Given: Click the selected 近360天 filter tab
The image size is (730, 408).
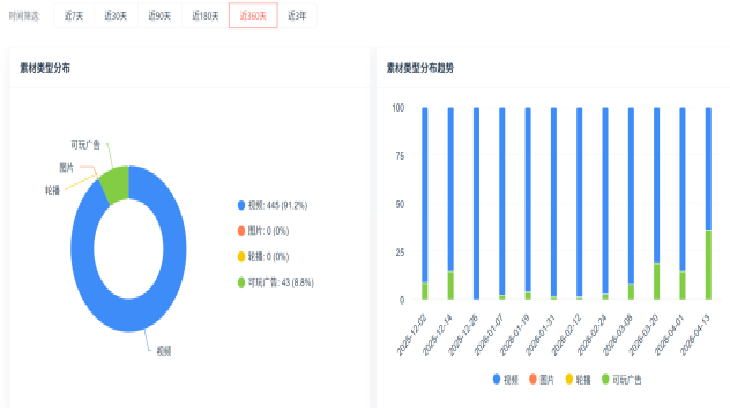Looking at the screenshot, I should tap(253, 16).
